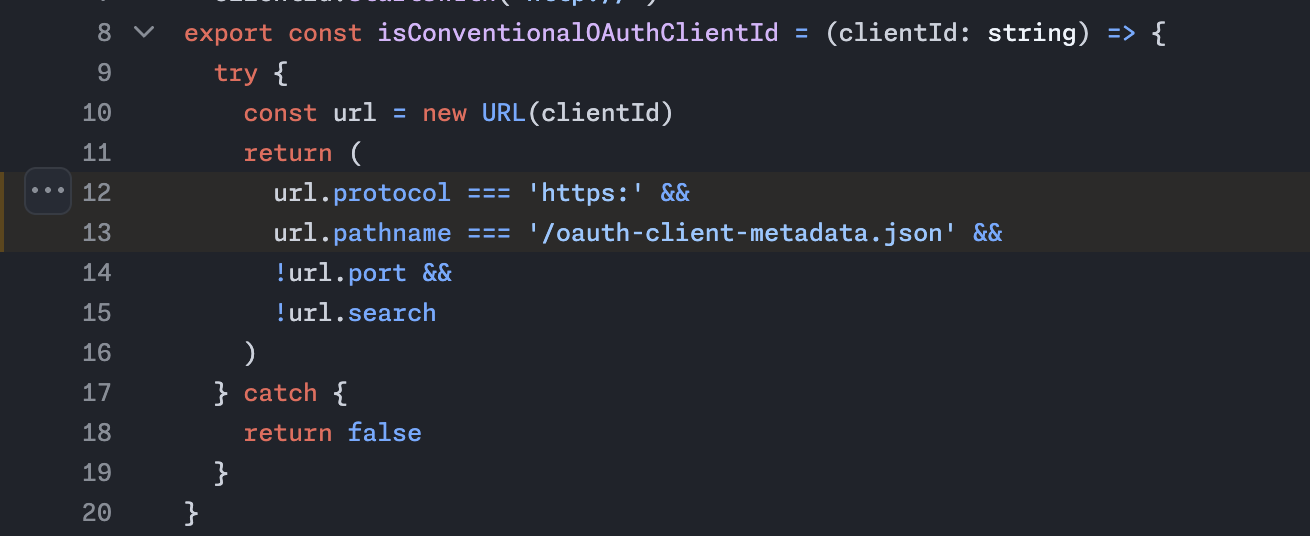The height and width of the screenshot is (536, 1310).
Task: Click line number 8
Action: (104, 32)
